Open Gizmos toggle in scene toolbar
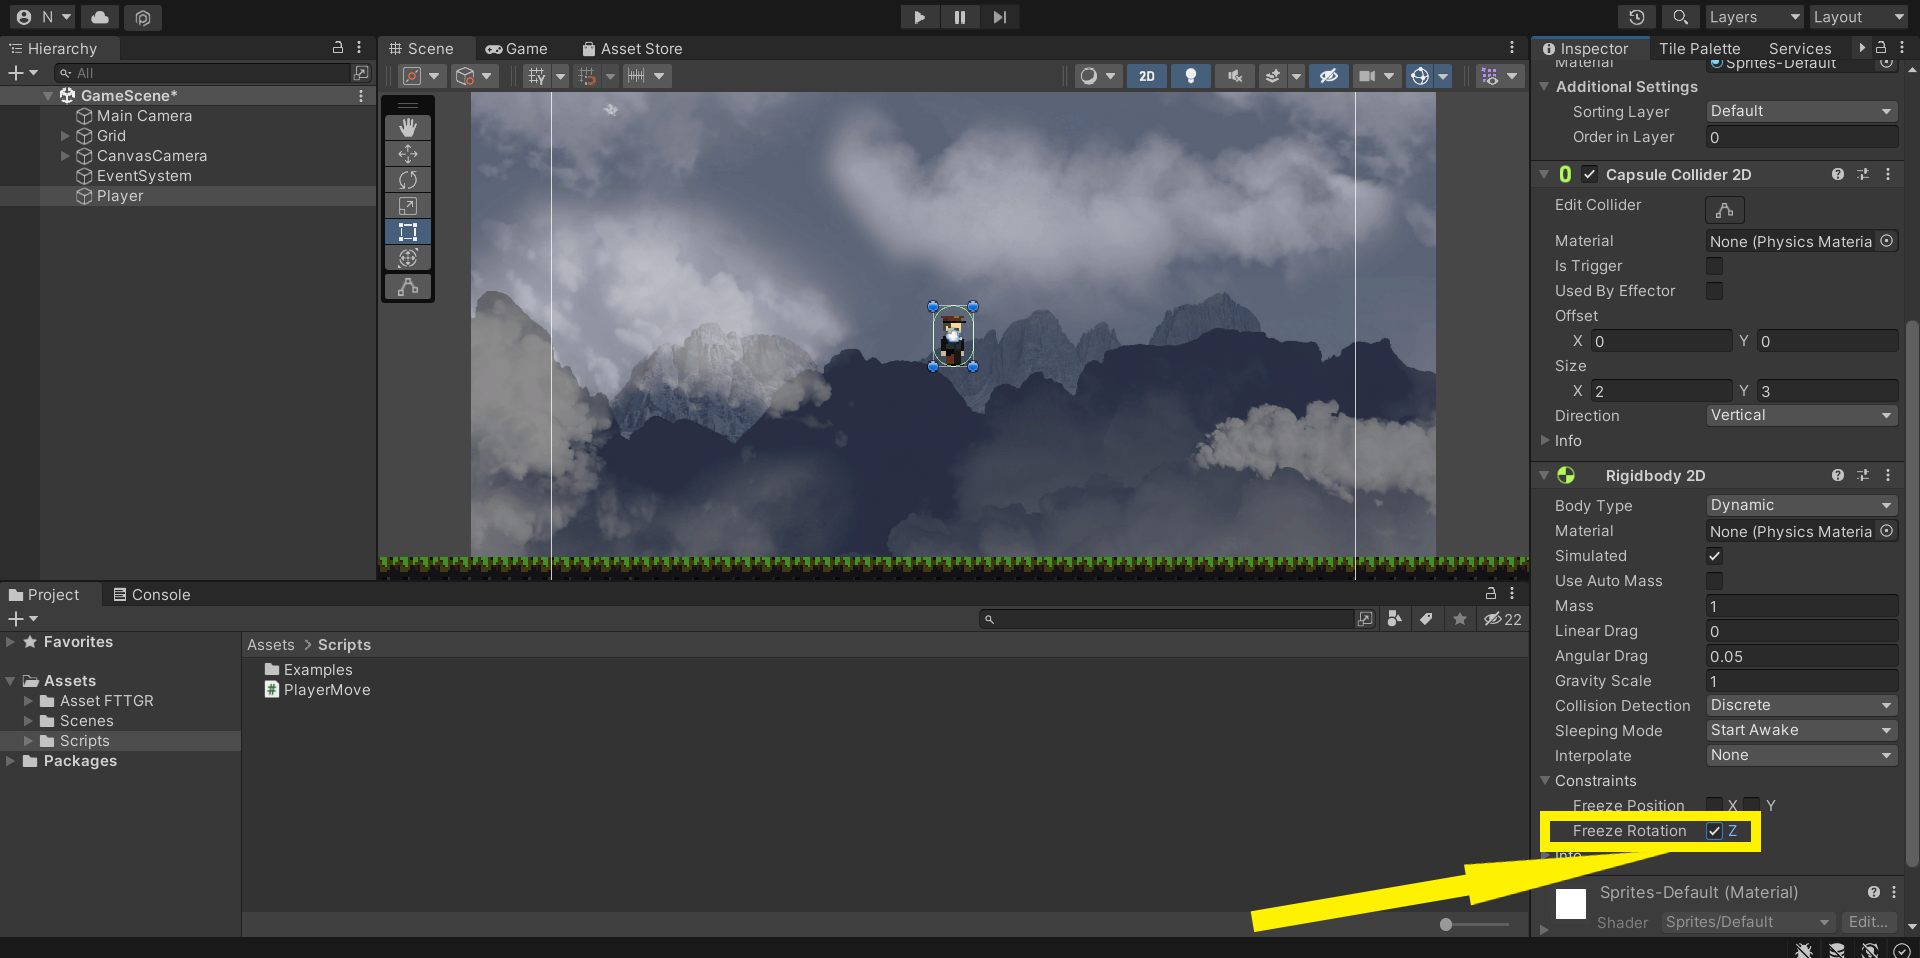This screenshot has height=958, width=1920. (1420, 76)
